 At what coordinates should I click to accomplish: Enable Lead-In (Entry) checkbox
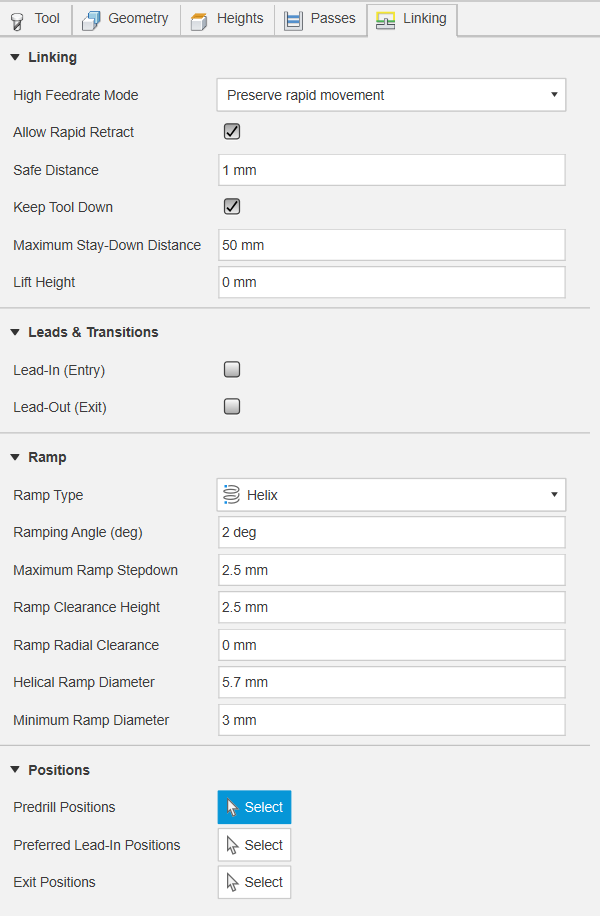(232, 369)
